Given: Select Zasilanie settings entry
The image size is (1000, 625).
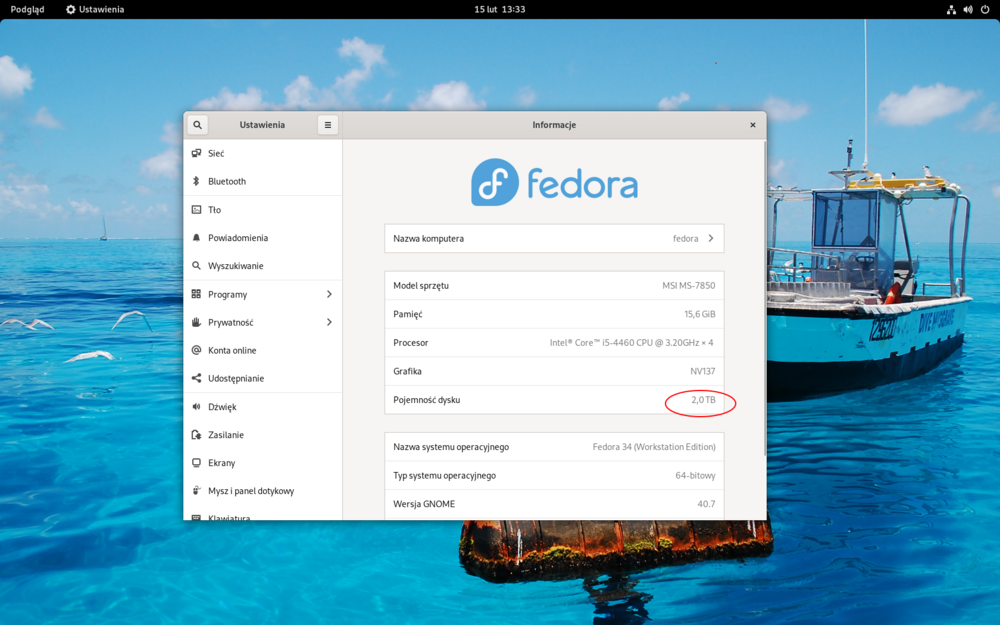Looking at the screenshot, I should (263, 434).
